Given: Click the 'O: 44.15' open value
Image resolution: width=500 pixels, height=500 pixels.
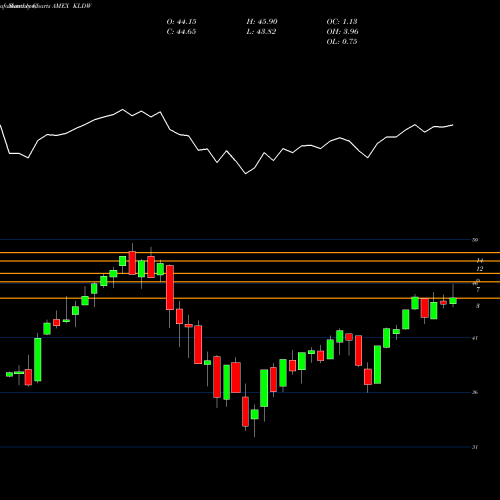Looking at the screenshot, I should click(181, 22).
